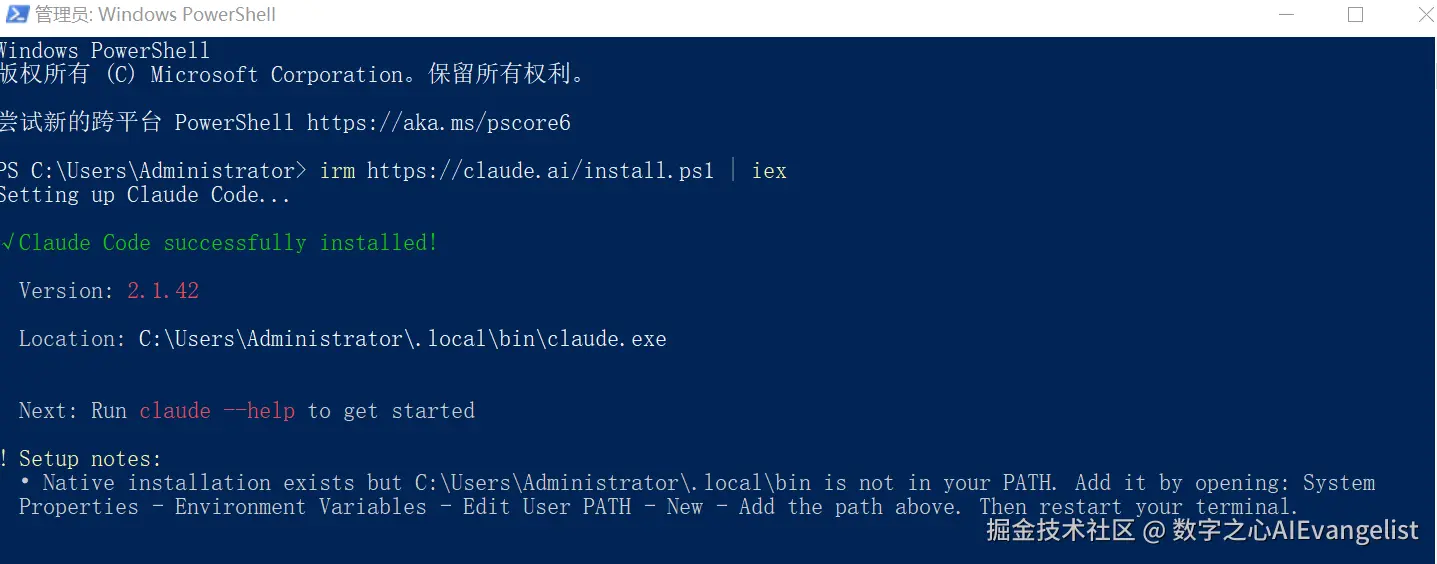Click the claude.exe location path
Viewport: 1437px width, 564px height.
tap(402, 339)
